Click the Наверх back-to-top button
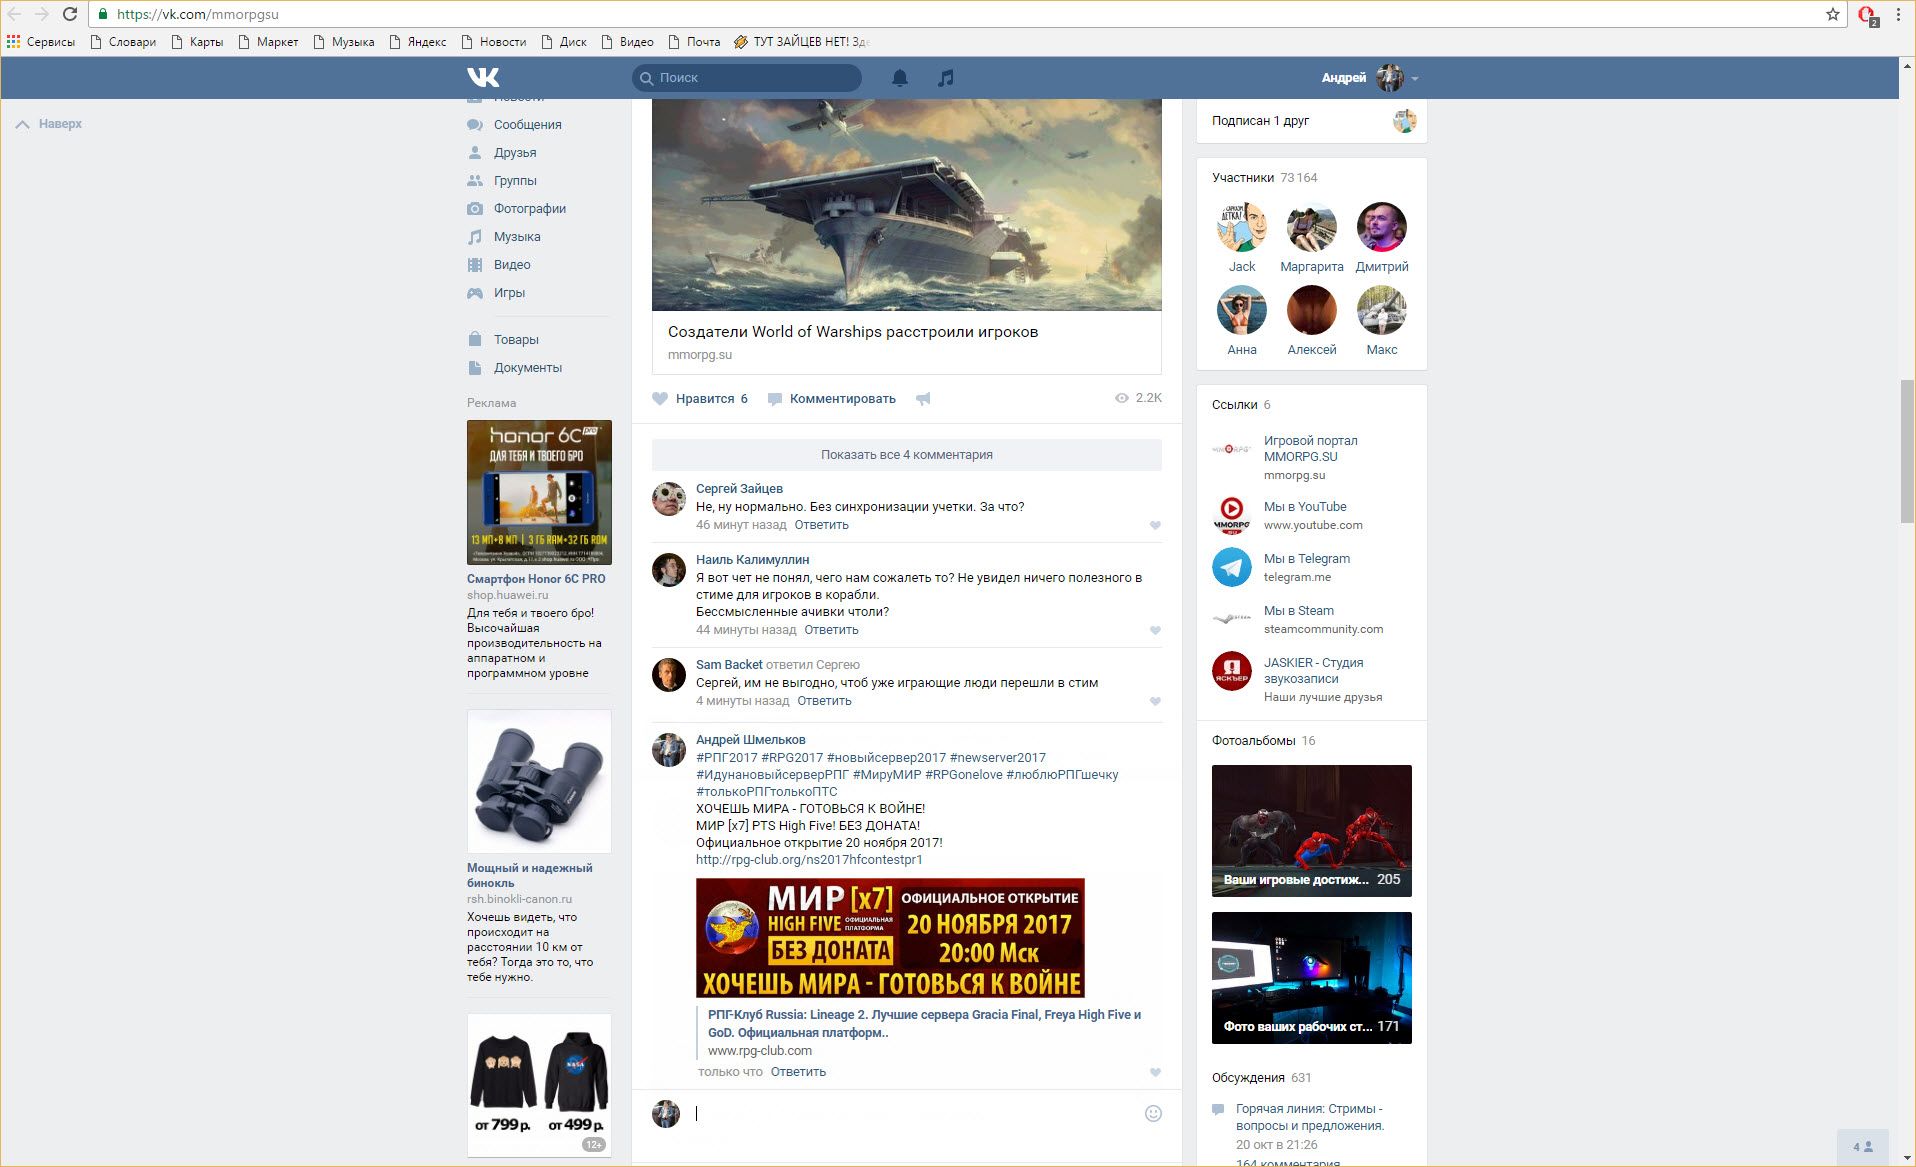 tap(49, 124)
